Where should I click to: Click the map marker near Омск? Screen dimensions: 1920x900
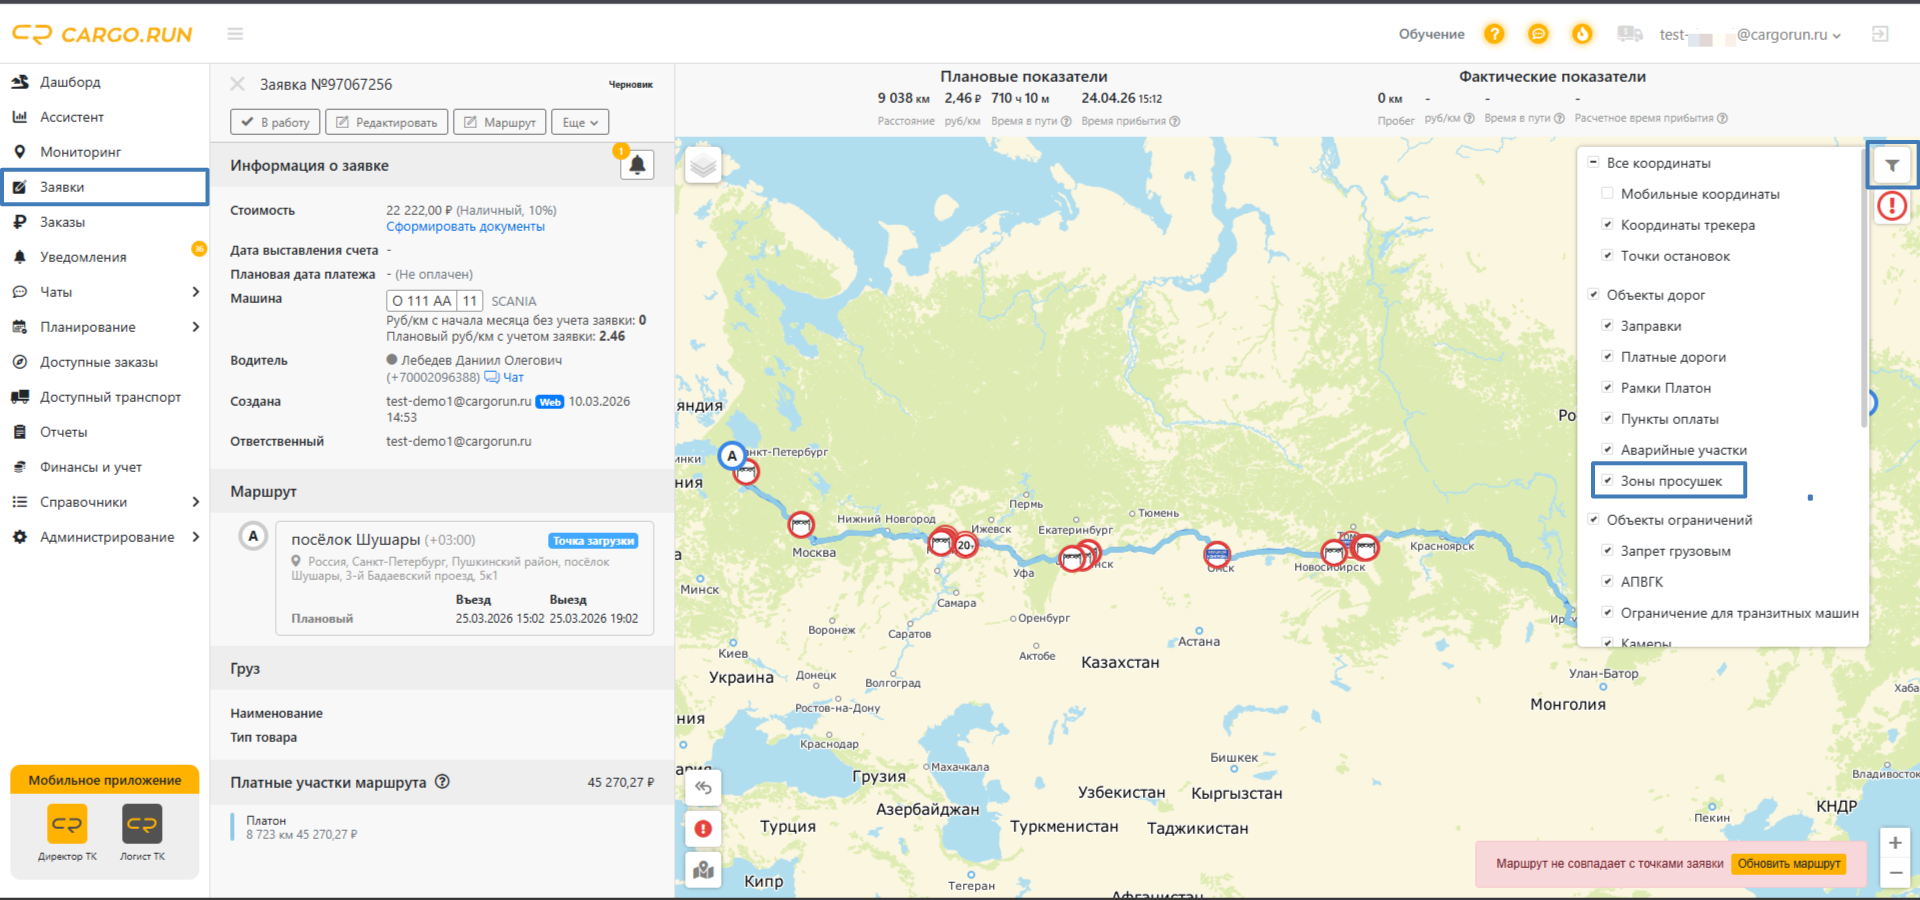tap(1217, 553)
